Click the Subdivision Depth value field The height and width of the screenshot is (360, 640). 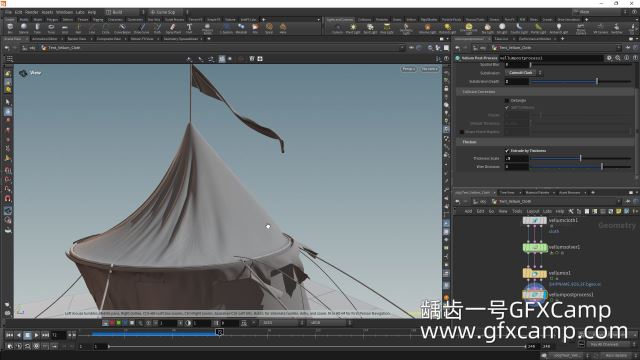[516, 82]
